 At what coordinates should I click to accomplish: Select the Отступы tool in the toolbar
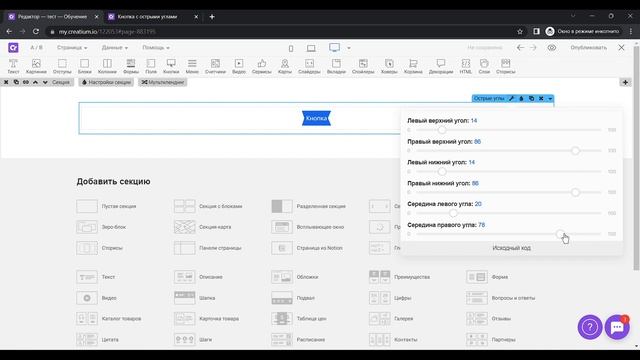pos(62,66)
